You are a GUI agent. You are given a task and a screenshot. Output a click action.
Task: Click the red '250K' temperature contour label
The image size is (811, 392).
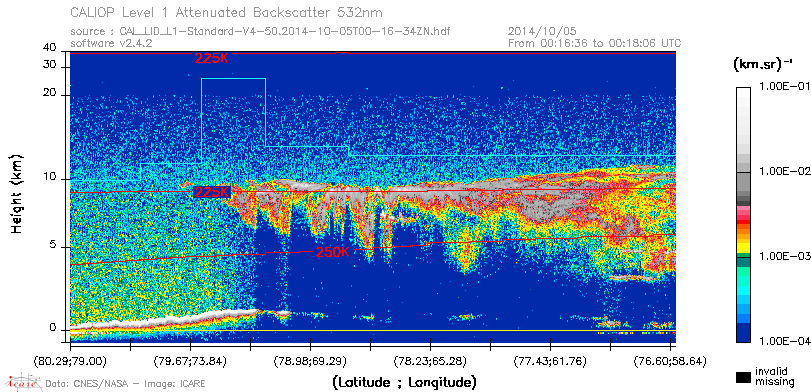[x=332, y=252]
